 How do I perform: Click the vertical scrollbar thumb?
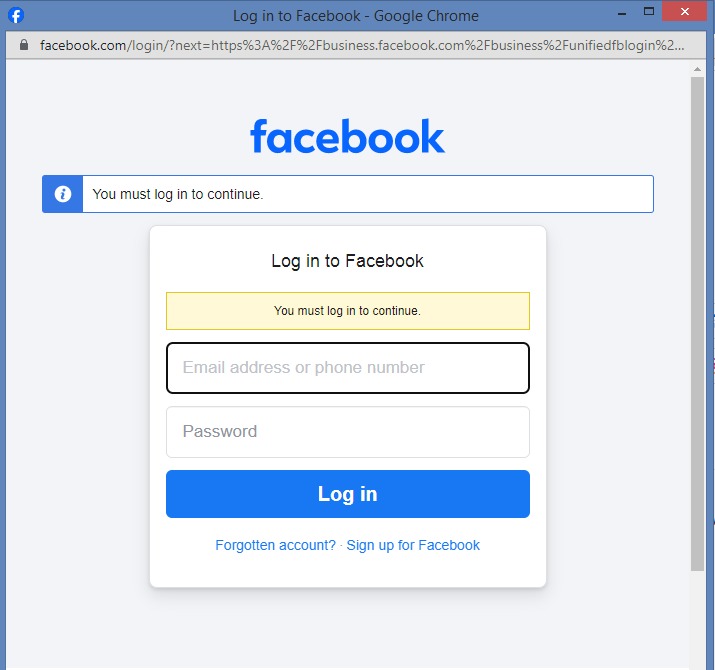(697, 324)
